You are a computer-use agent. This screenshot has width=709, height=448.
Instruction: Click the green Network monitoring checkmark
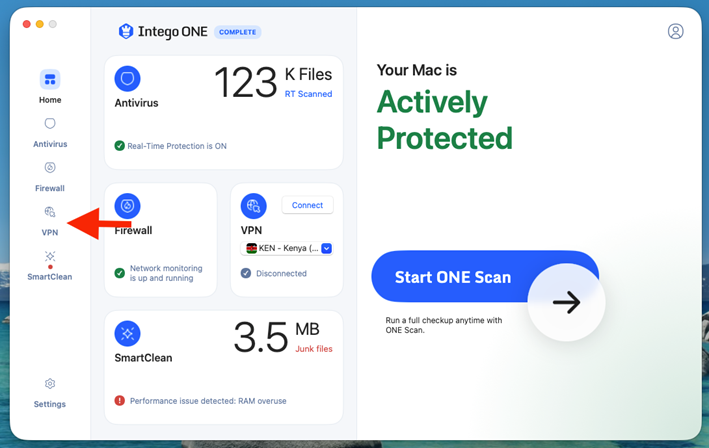pos(119,273)
